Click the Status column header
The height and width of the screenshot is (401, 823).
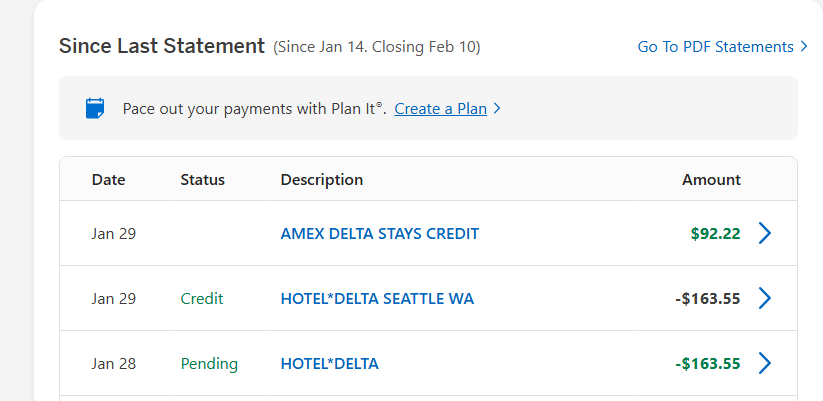(x=202, y=180)
